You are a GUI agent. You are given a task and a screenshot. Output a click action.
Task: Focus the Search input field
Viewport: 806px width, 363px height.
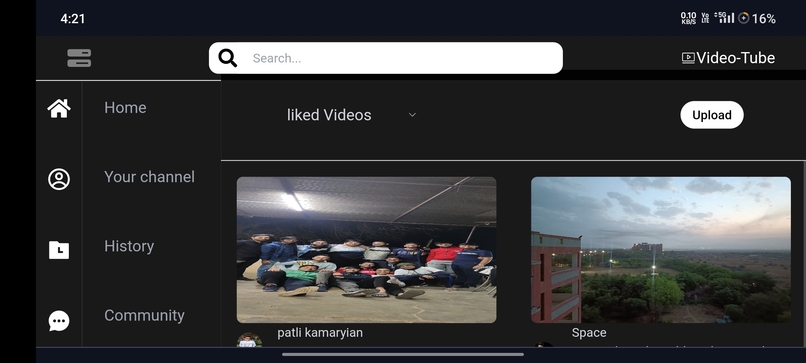(x=386, y=58)
